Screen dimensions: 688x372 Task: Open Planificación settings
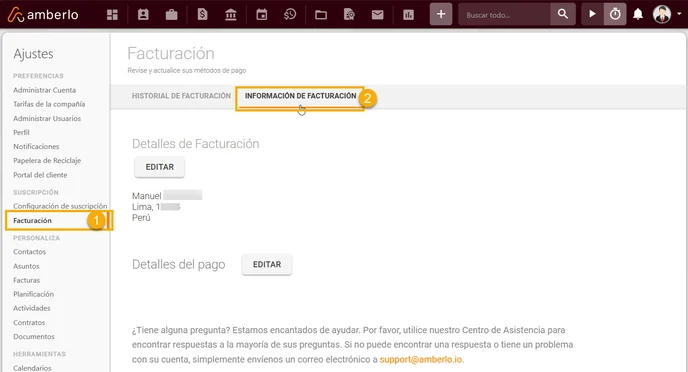point(33,294)
